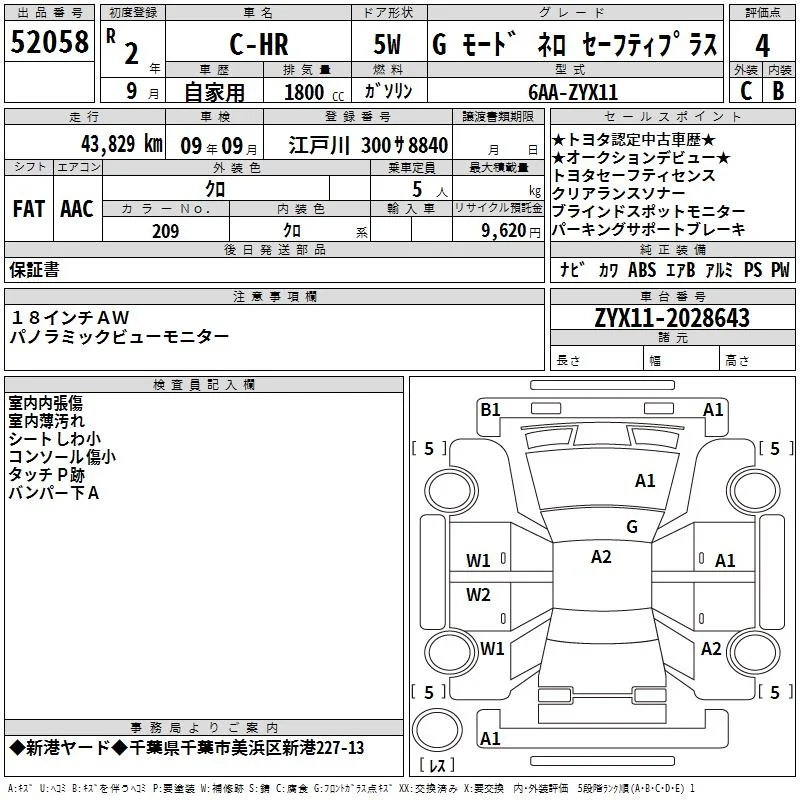Click mileage 43,829 km
Viewport: 800px width, 800px height.
tap(122, 144)
